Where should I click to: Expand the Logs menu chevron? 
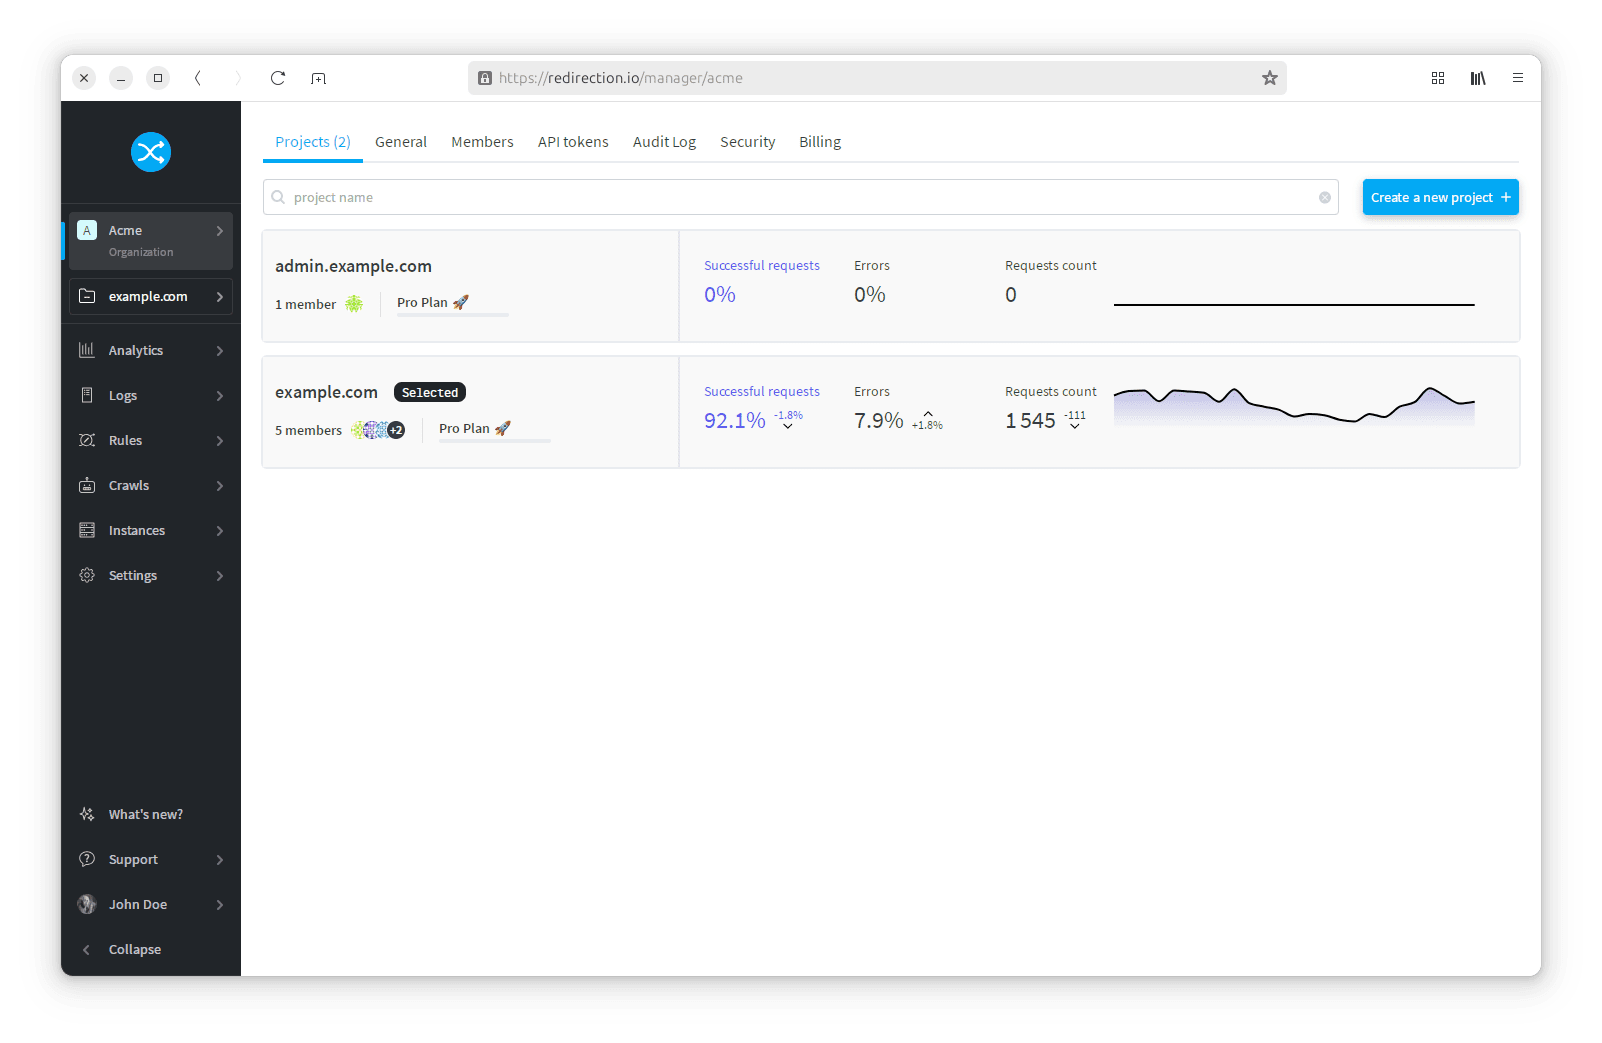click(220, 396)
